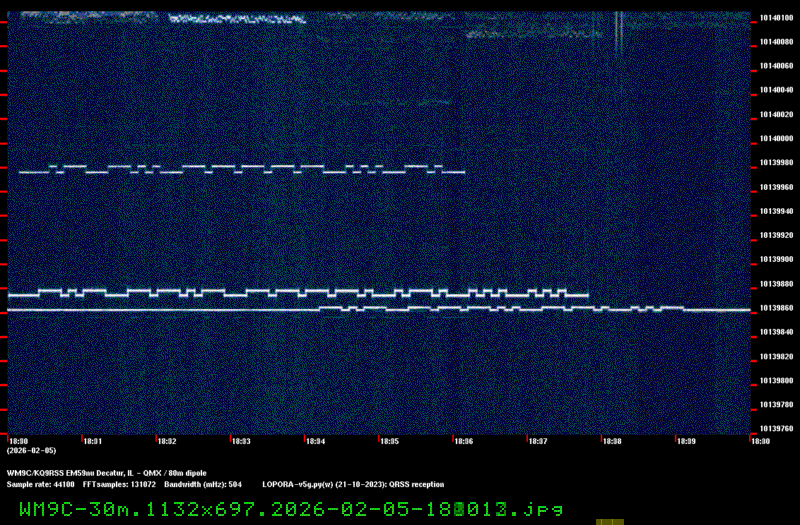Click the 10140100 frequency label
This screenshot has height=525, width=800.
[x=776, y=18]
